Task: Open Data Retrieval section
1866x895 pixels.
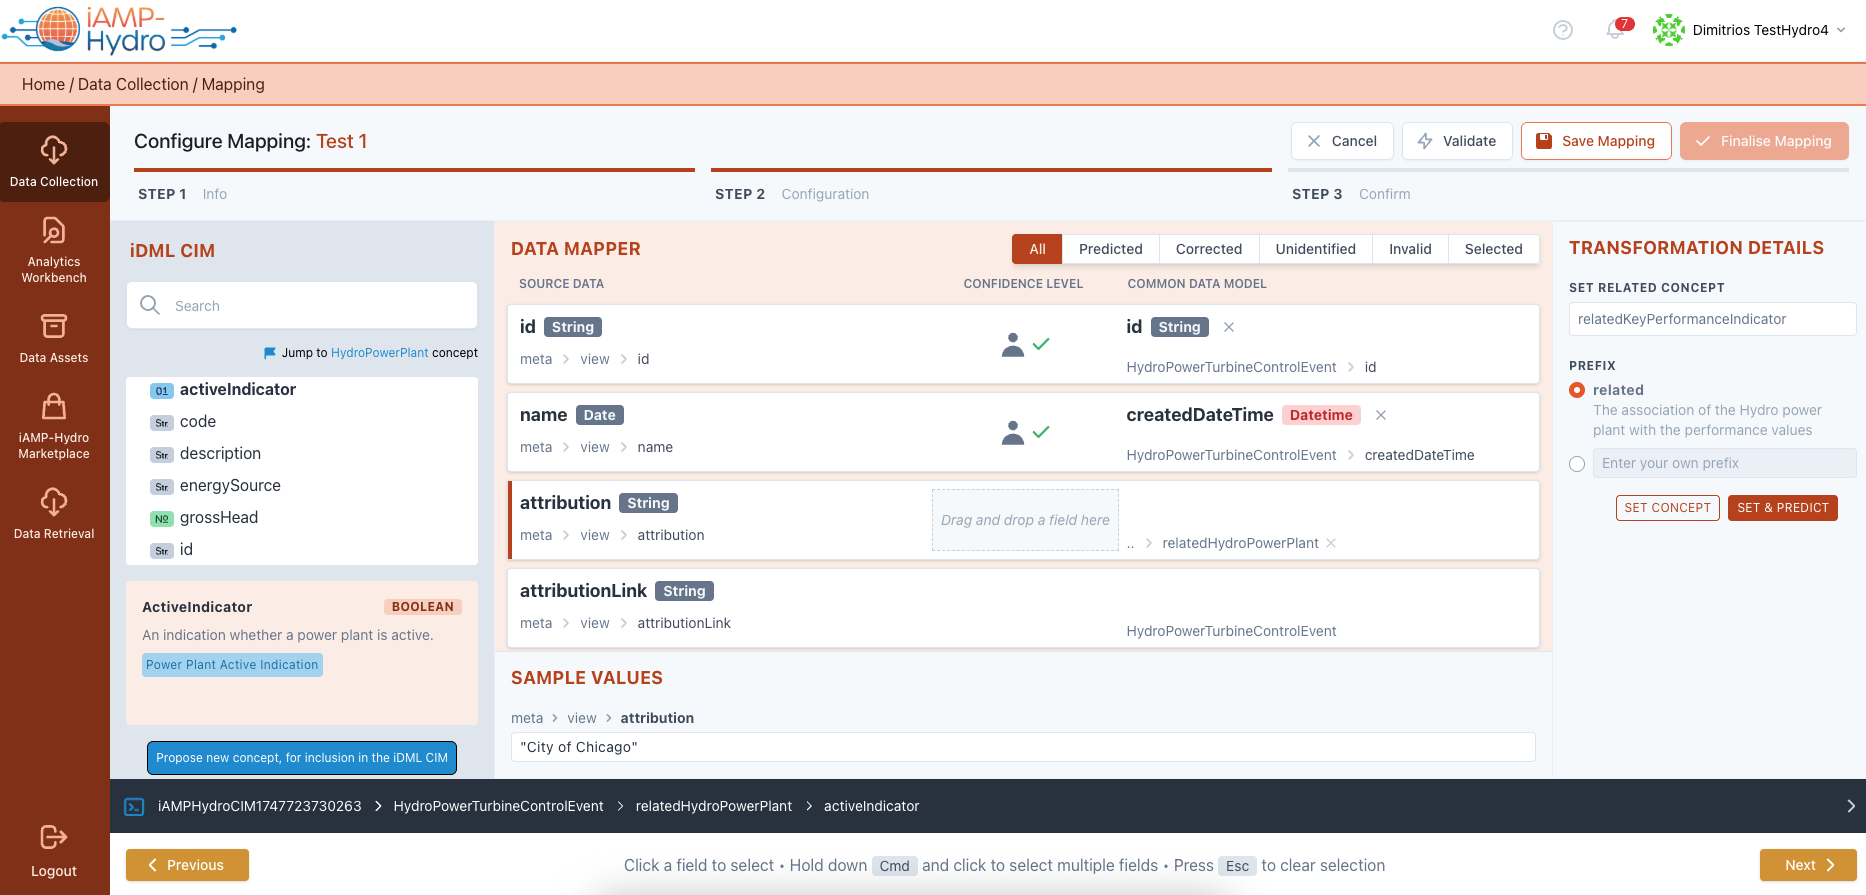Action: pos(54,512)
